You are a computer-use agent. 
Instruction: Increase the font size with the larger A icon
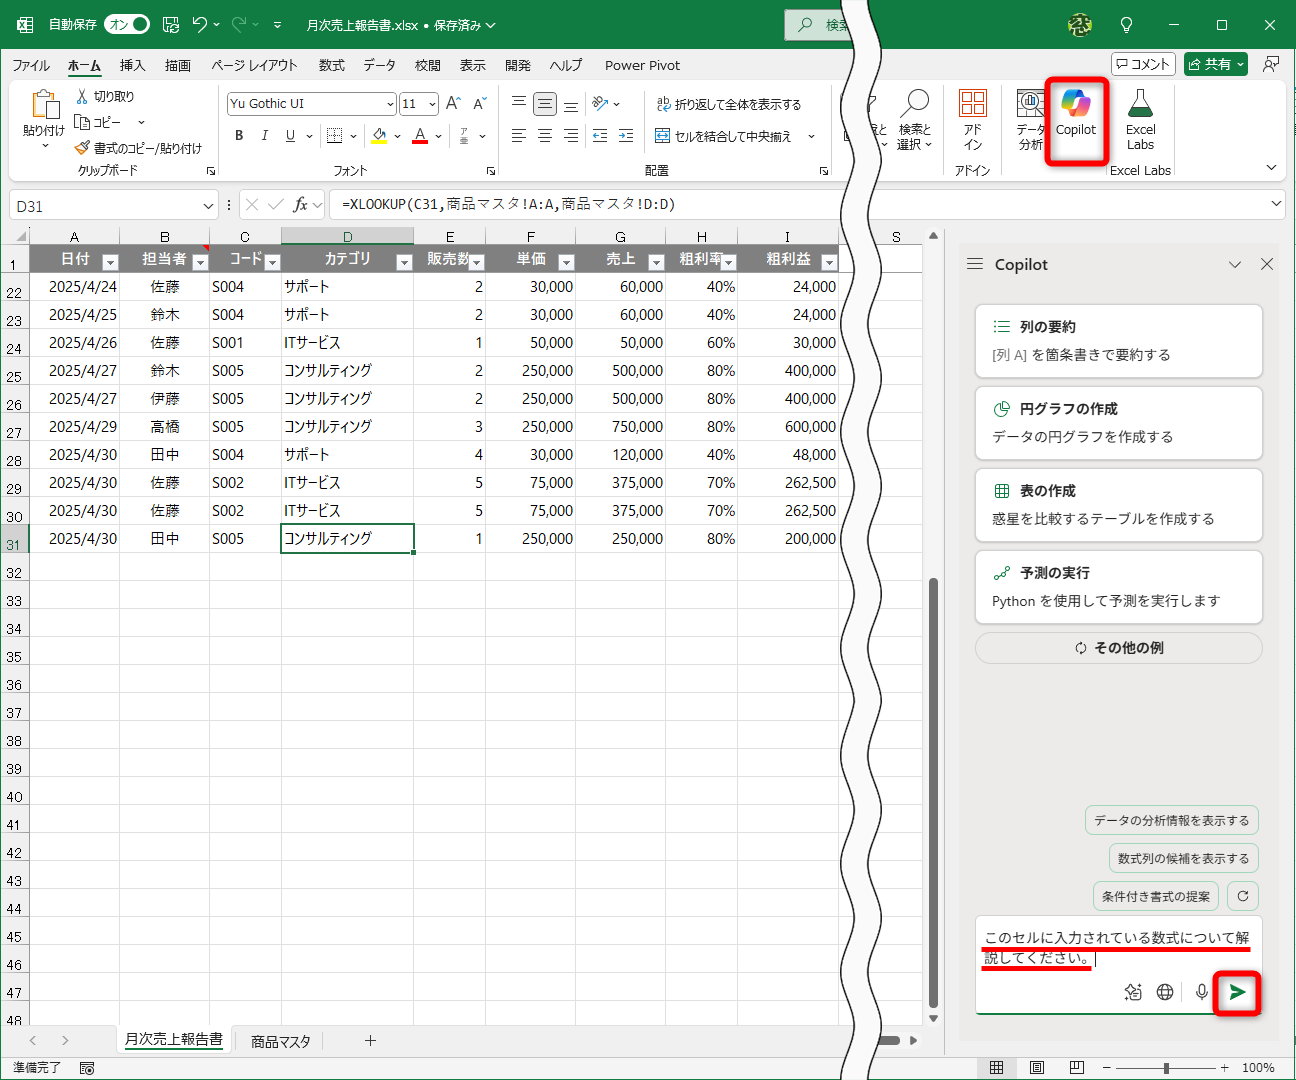[453, 104]
